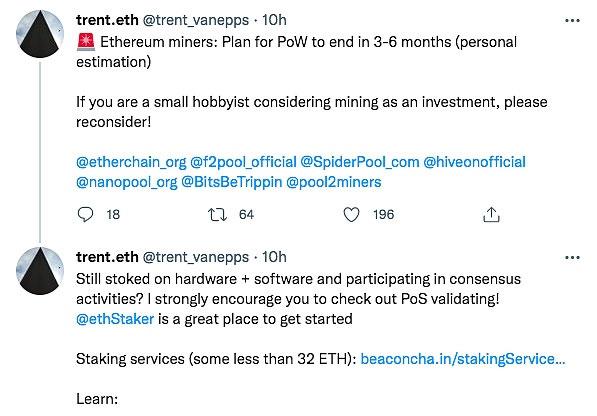This screenshot has width=597, height=416.
Task: Retweet the Ethereum miners tweet
Action: click(x=217, y=215)
